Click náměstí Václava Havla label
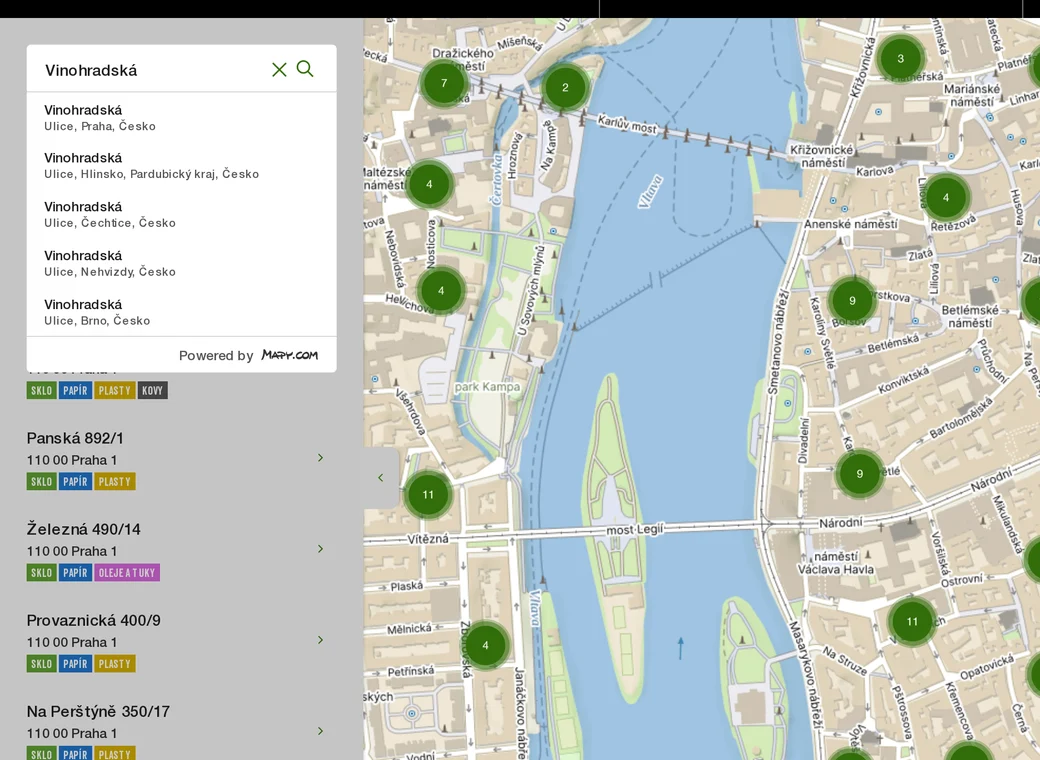 (836, 563)
